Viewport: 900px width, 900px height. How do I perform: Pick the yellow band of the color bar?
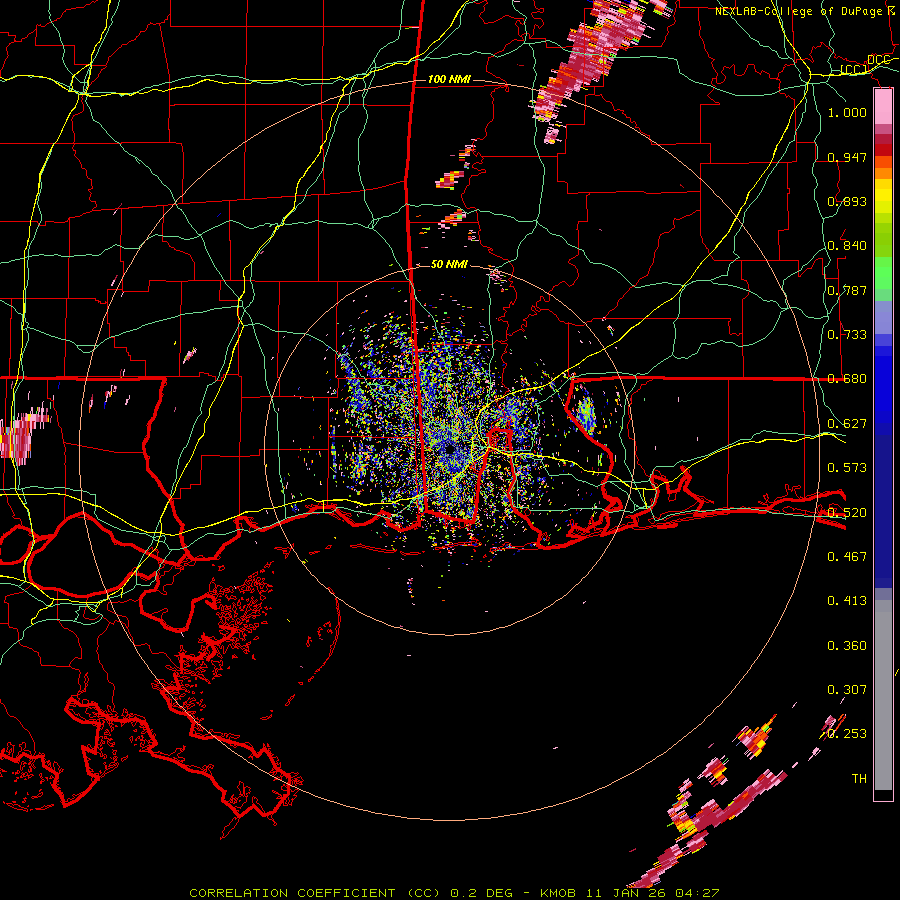click(883, 196)
